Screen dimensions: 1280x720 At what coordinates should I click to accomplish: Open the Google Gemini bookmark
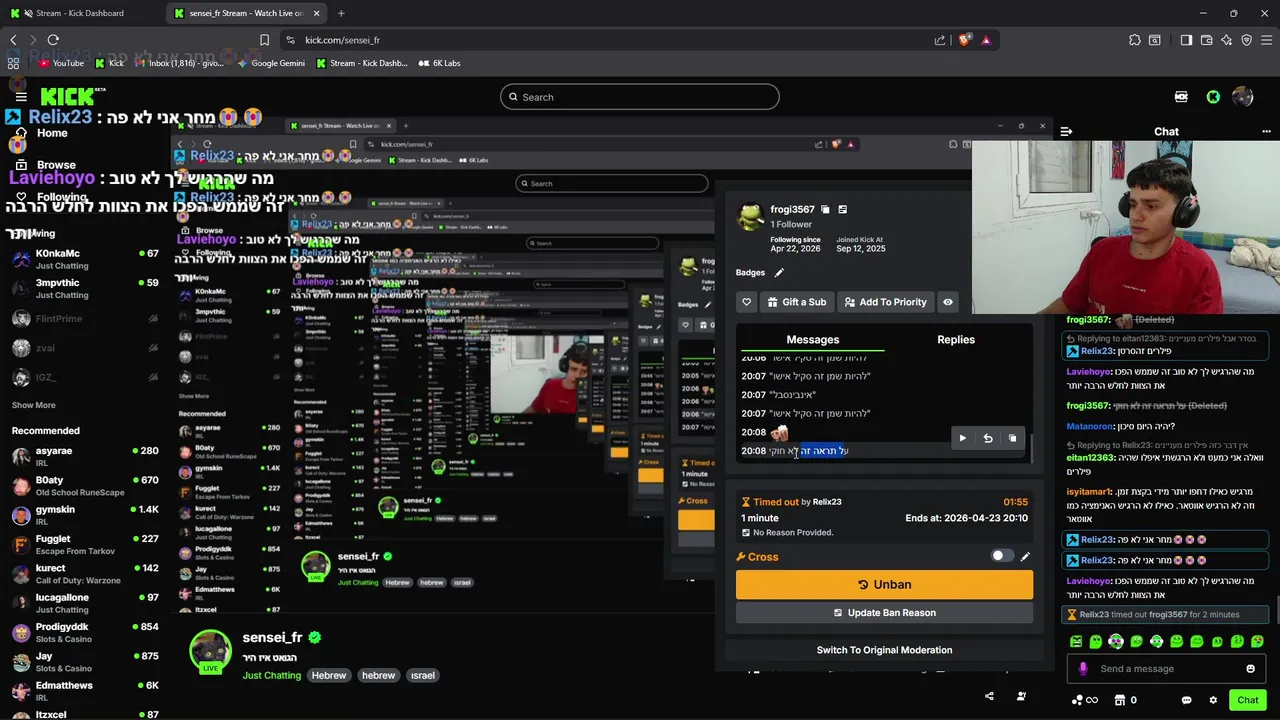click(271, 63)
